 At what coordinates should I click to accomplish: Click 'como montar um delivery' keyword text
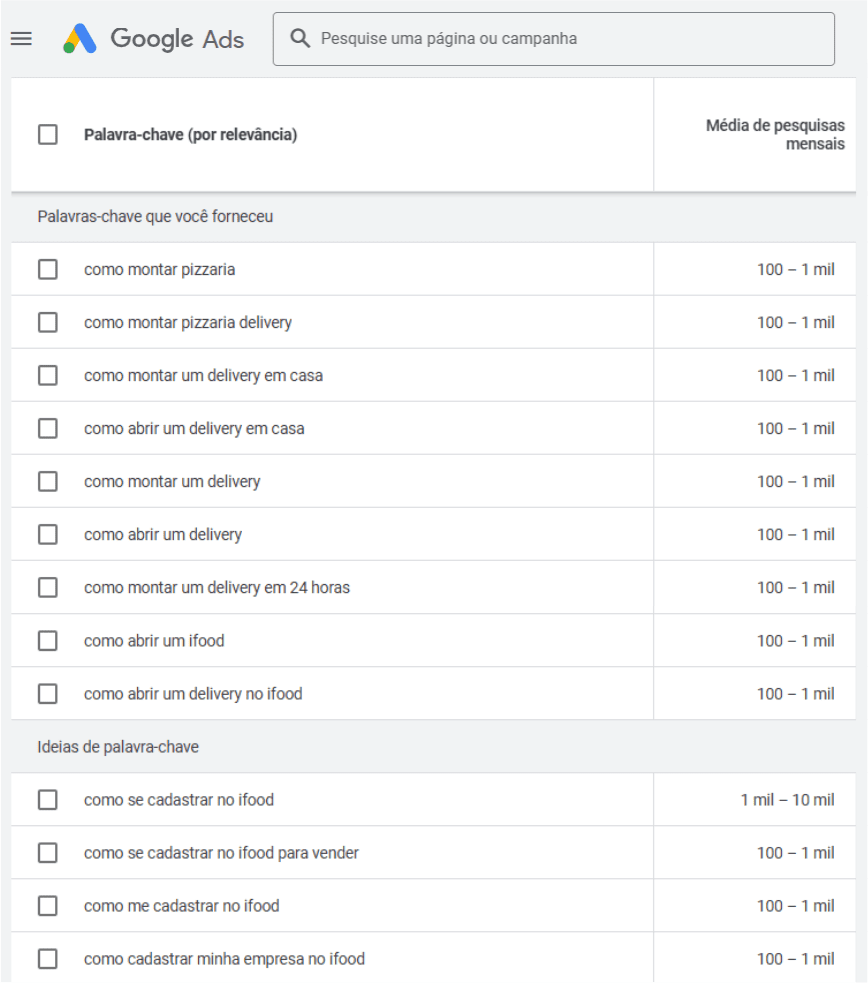pos(172,482)
